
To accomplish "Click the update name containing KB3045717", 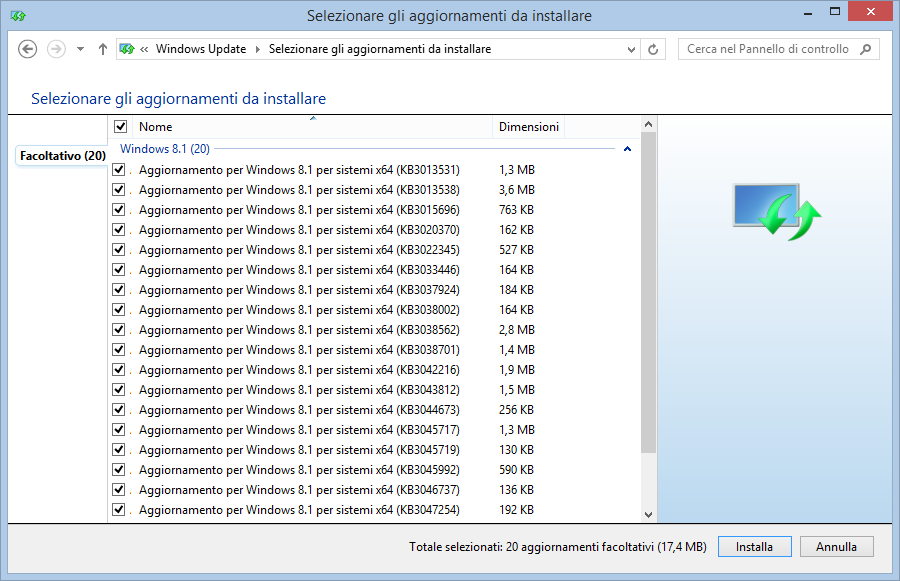I will [299, 430].
